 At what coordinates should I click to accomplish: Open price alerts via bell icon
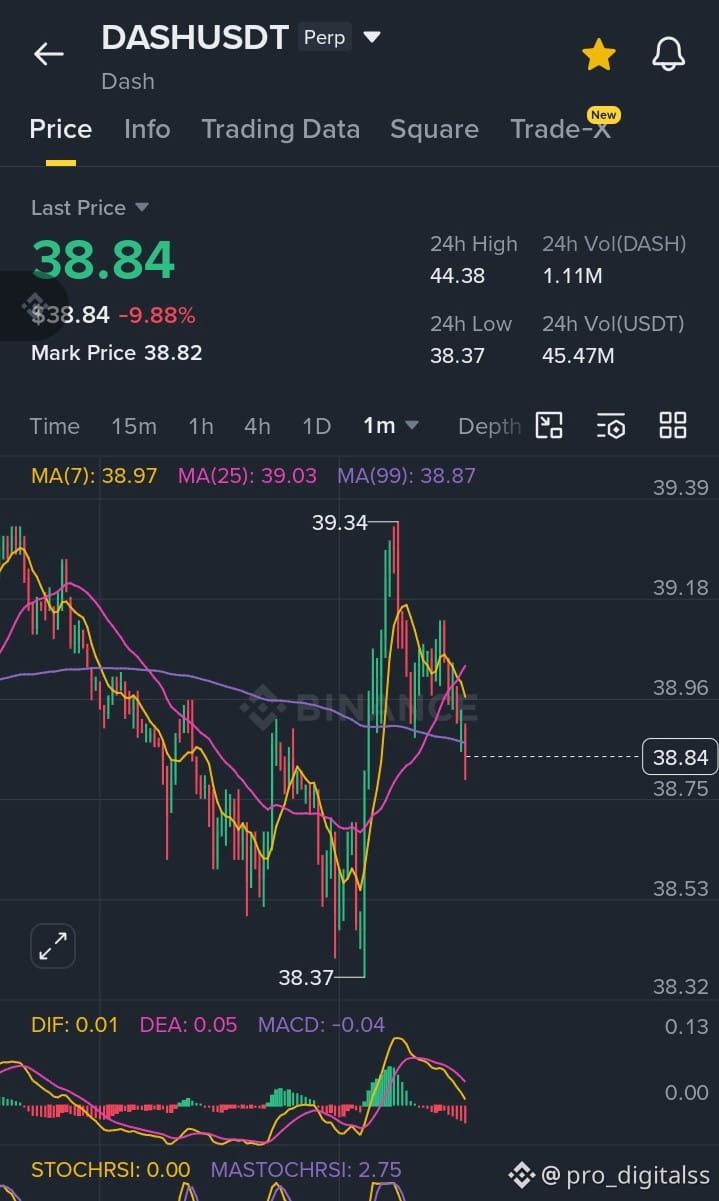pyautogui.click(x=668, y=55)
